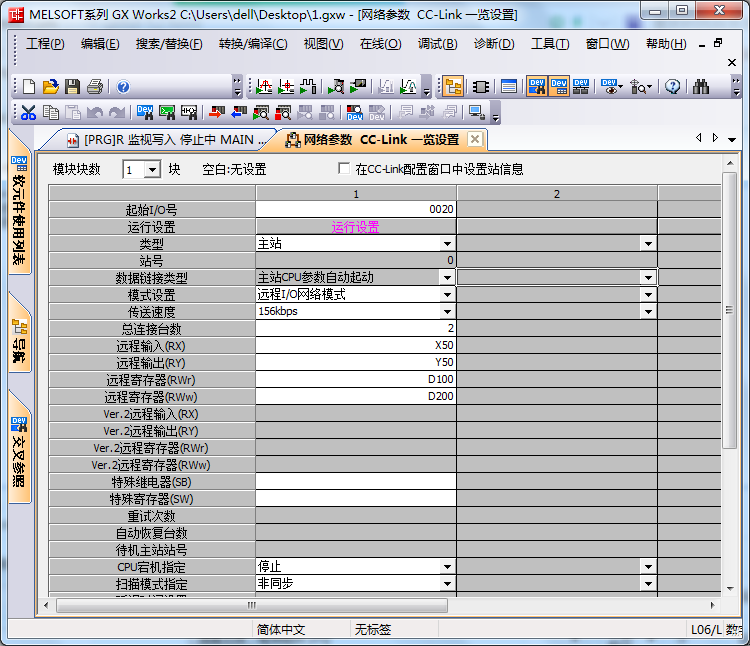Viewport: 750px width, 646px height.
Task: Click the 起始I/O号 field showing 0020
Action: 356,209
